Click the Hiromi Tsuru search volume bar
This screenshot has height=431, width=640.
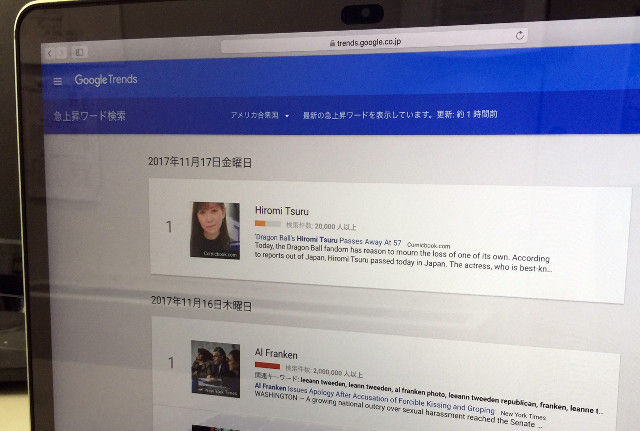[268, 224]
